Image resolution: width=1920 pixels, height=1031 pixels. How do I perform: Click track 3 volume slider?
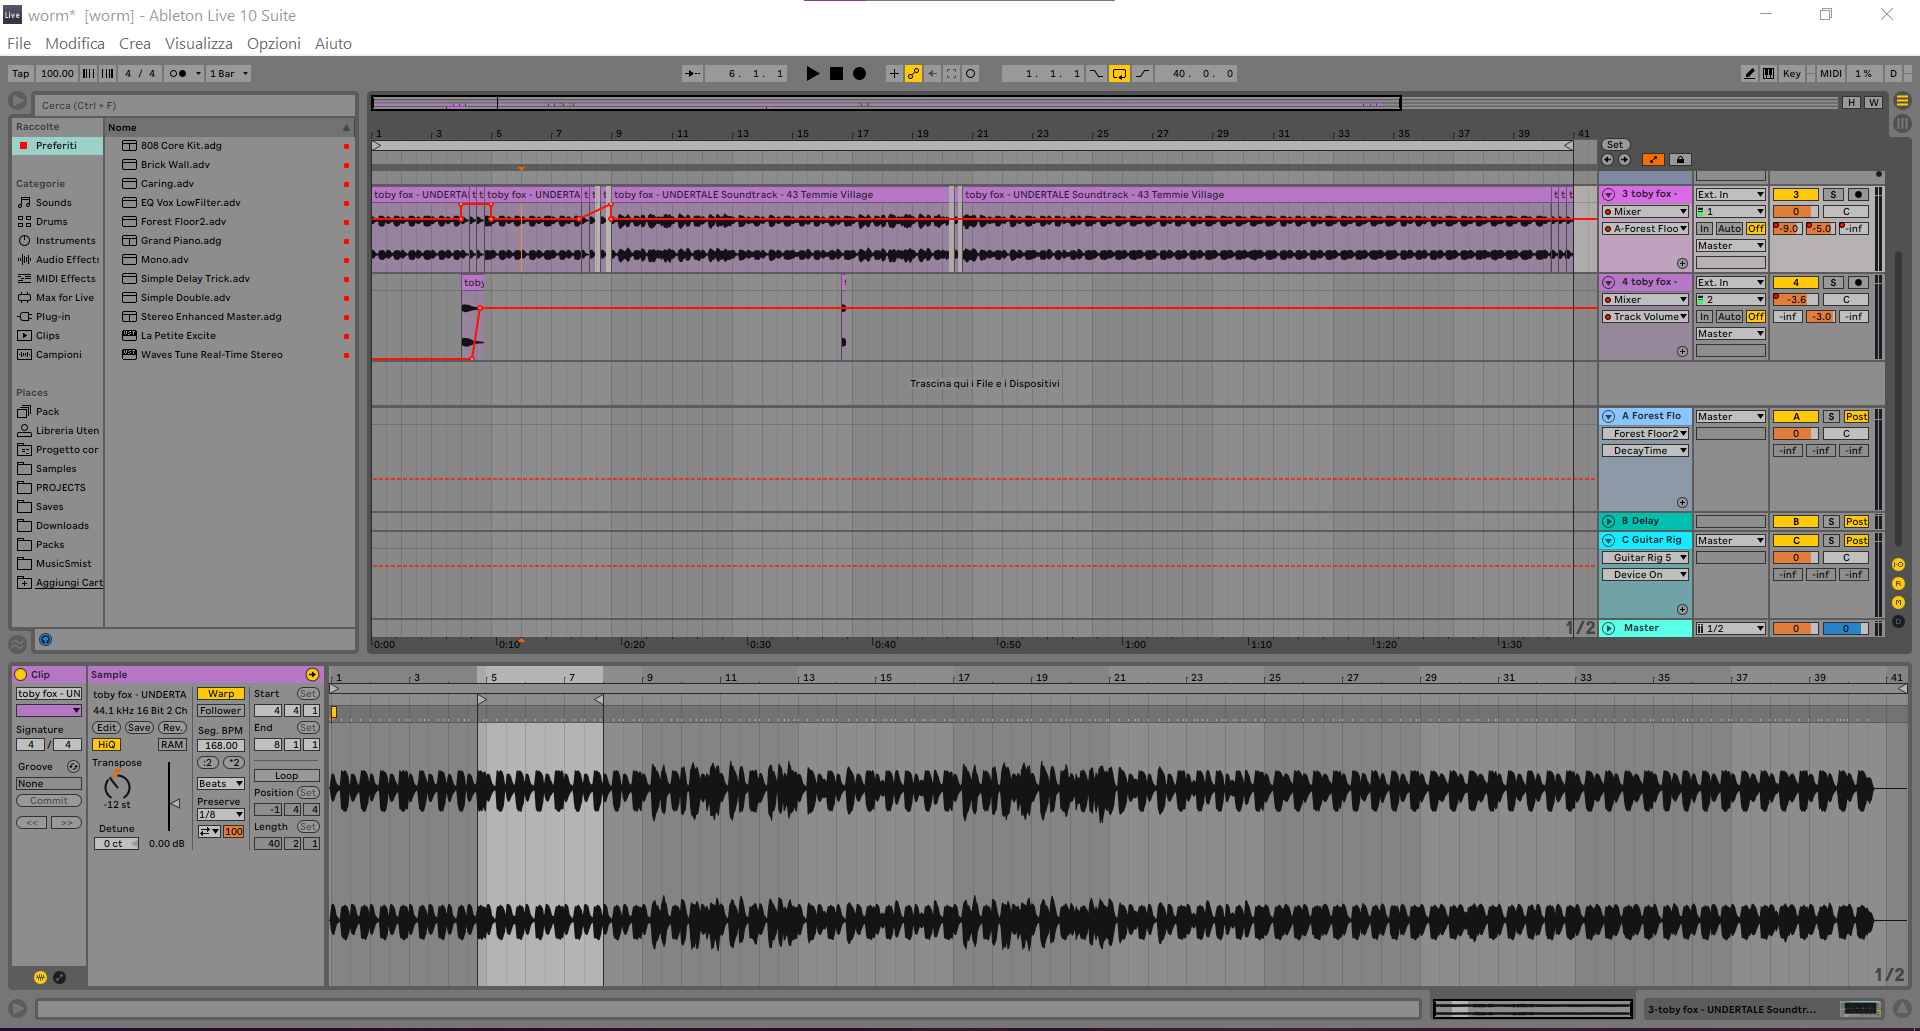1795,212
